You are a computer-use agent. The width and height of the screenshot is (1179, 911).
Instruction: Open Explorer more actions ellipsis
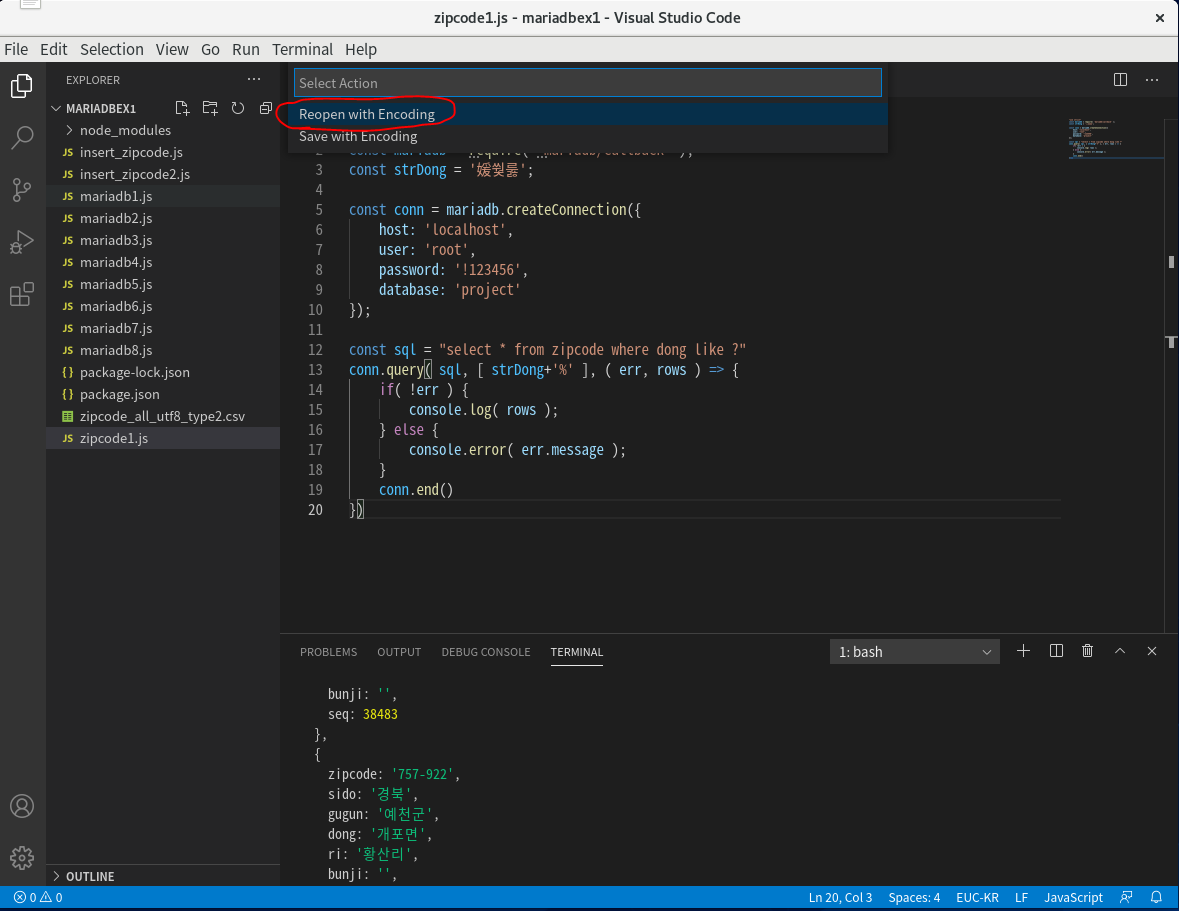pos(254,79)
